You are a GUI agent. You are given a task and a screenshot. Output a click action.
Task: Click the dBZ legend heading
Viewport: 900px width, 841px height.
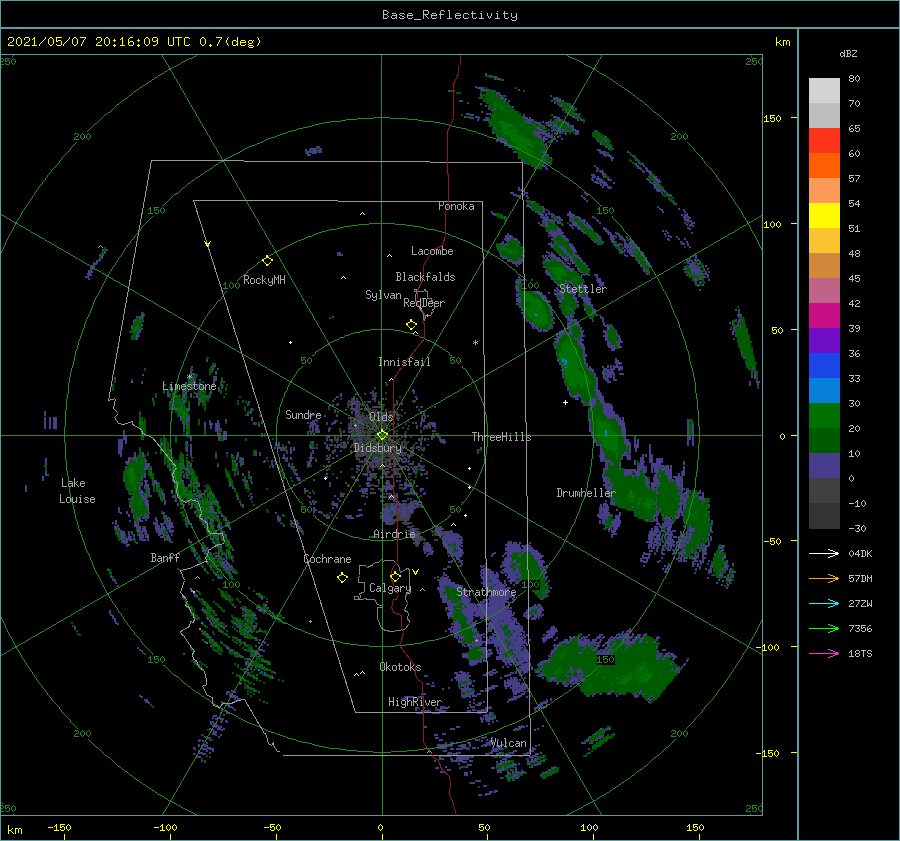point(848,53)
